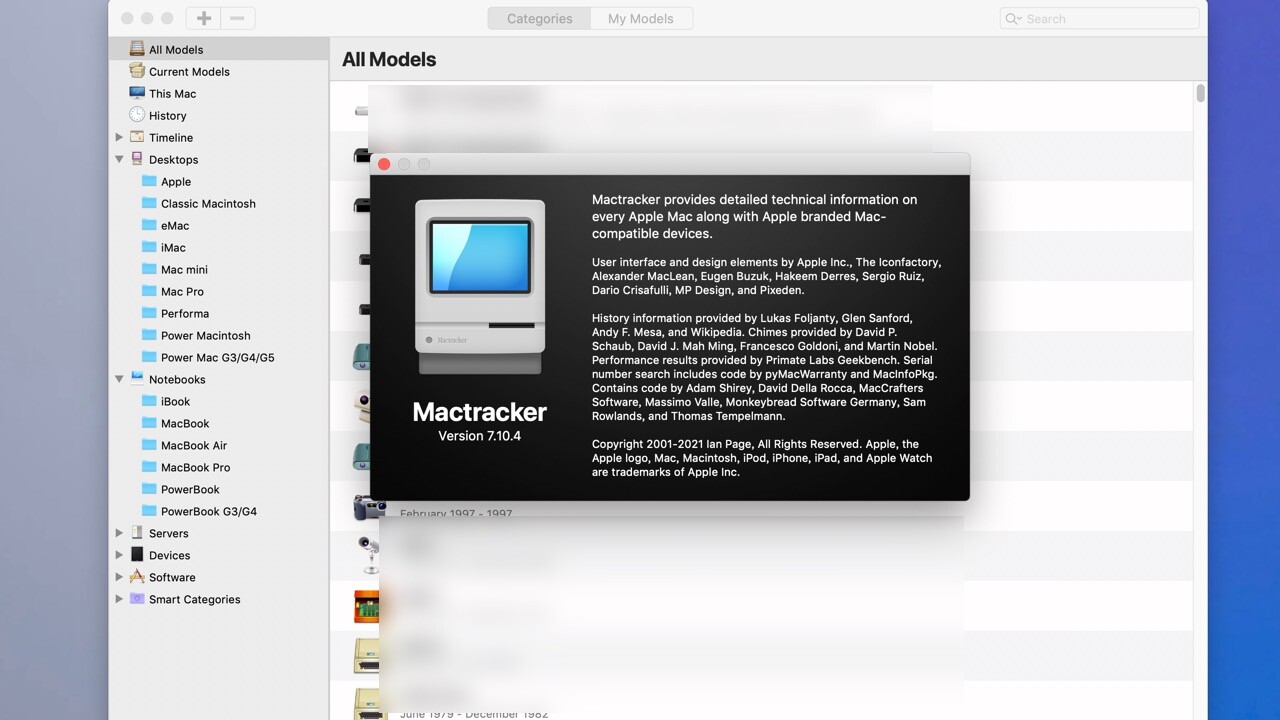The width and height of the screenshot is (1280, 720).
Task: Click the circuit board model thumbnail
Action: [368, 606]
